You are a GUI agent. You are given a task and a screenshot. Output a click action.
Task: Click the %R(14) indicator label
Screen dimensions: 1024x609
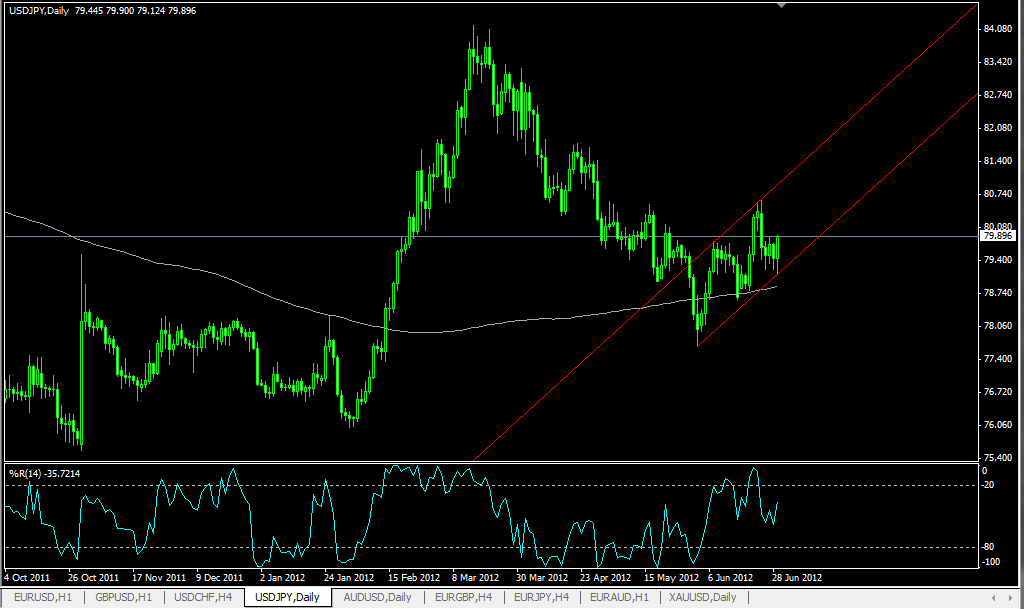pyautogui.click(x=44, y=473)
